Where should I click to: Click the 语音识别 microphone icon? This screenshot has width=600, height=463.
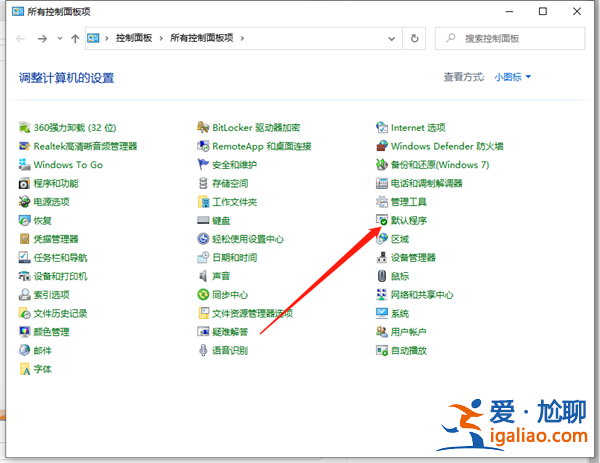click(x=203, y=351)
